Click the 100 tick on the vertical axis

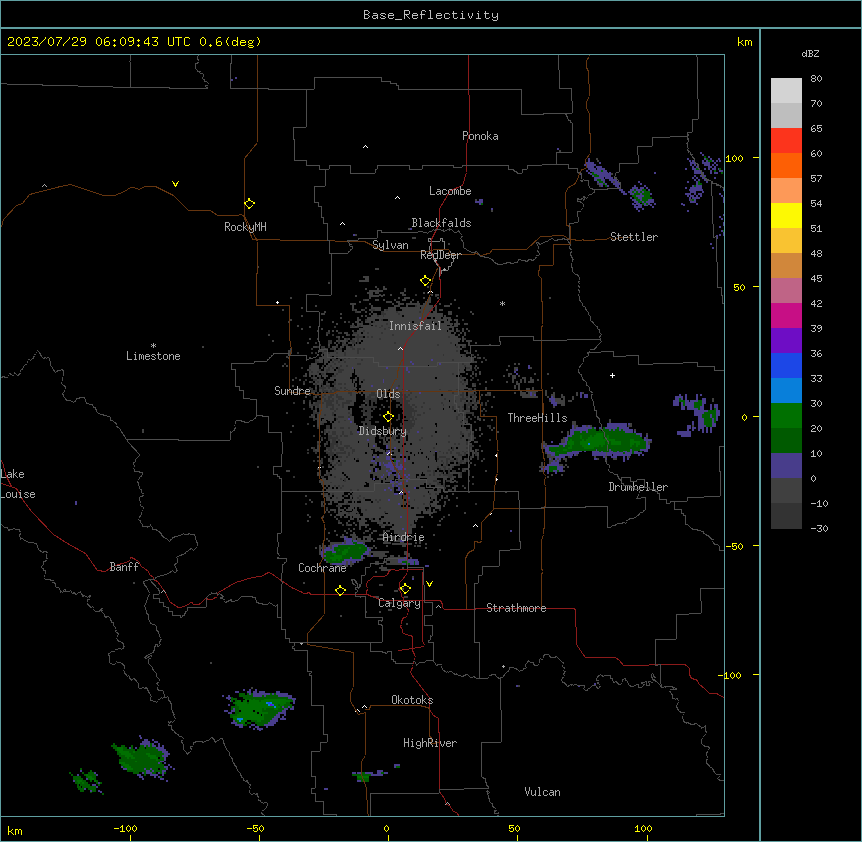coord(734,158)
